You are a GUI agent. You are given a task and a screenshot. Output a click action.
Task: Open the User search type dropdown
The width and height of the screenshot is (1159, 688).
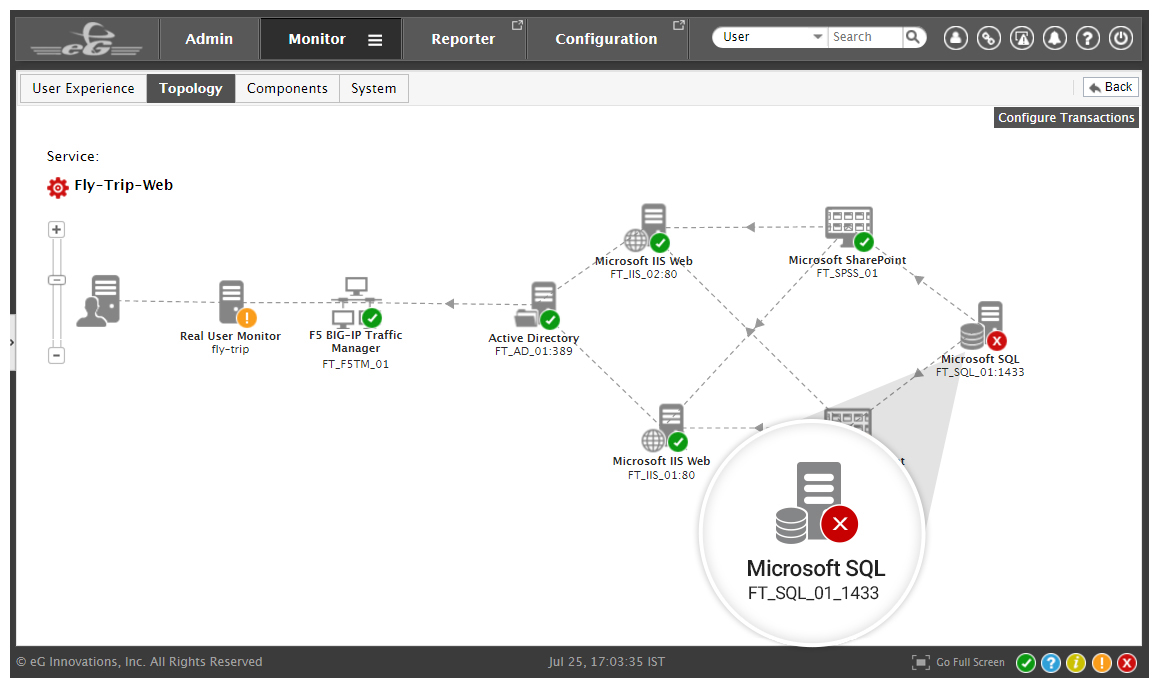click(769, 37)
